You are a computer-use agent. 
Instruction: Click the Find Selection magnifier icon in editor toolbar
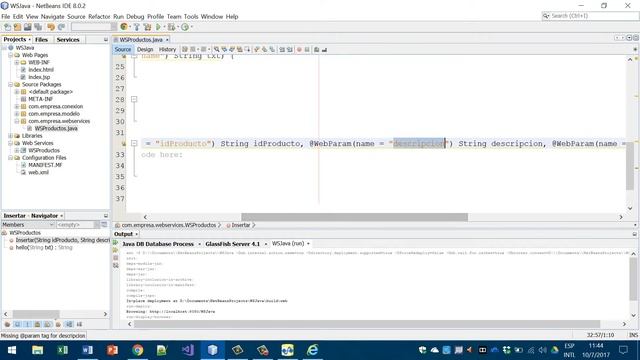tap(217, 49)
